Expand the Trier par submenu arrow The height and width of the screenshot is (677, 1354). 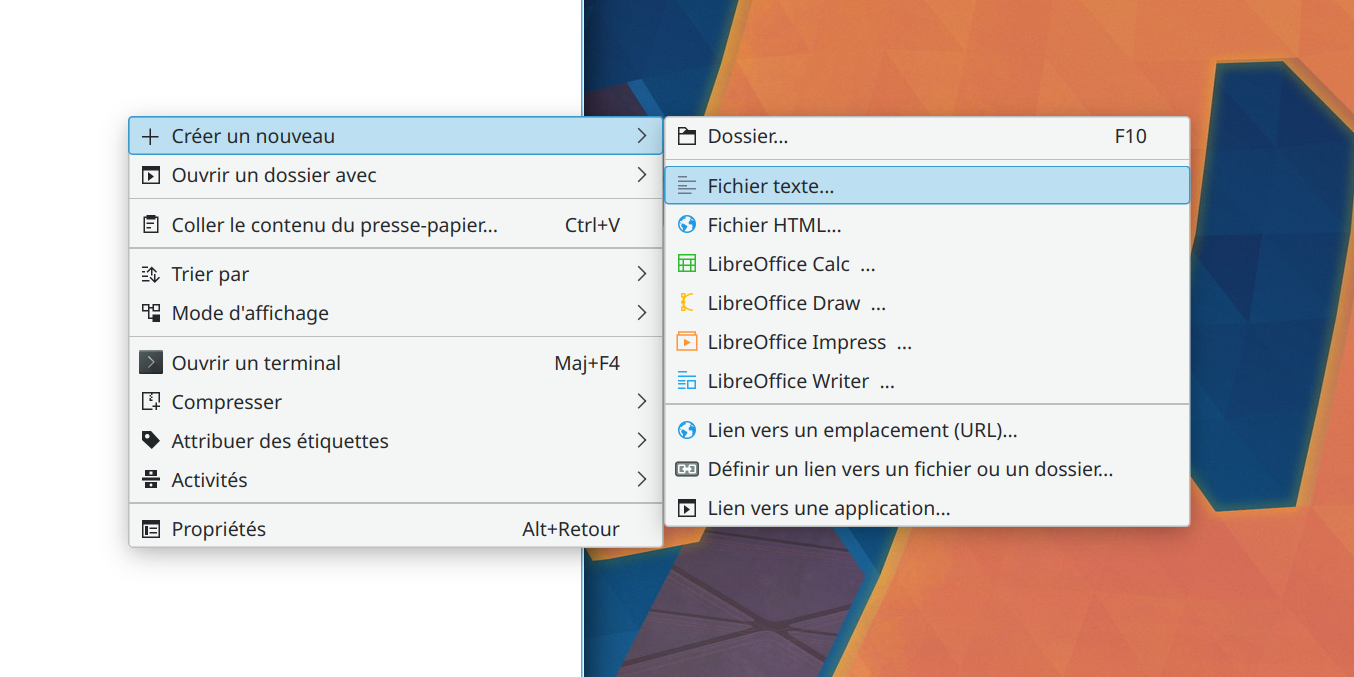coord(641,274)
